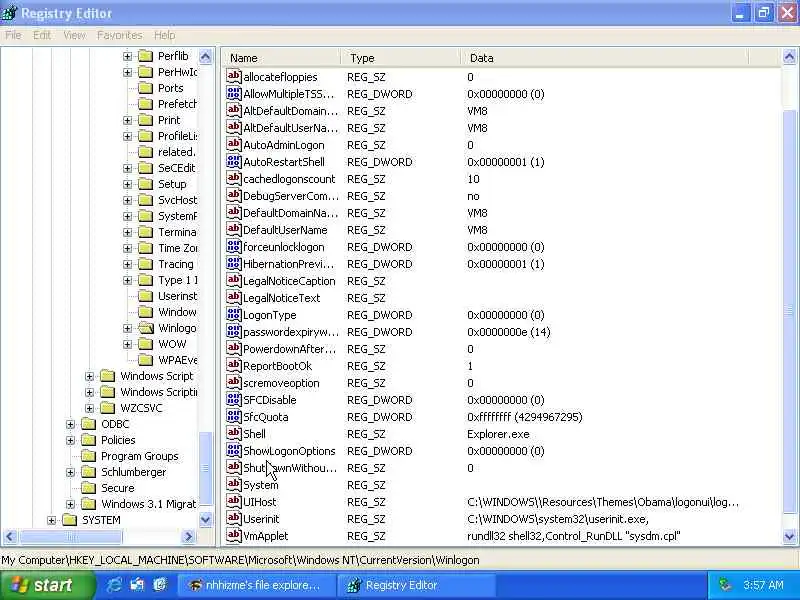The image size is (800, 600).
Task: Select the passwordexpiryw value name
Action: 291,332
